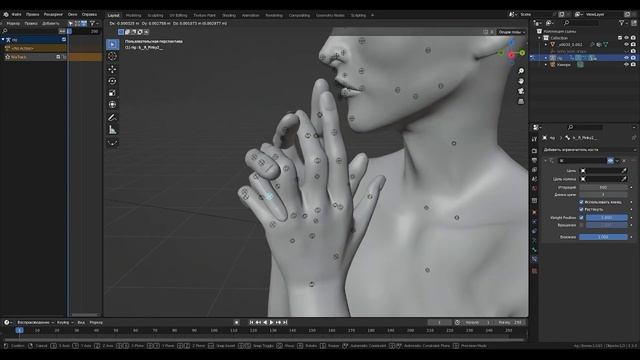
Task: Click the Конец end frame field
Action: click(510, 322)
